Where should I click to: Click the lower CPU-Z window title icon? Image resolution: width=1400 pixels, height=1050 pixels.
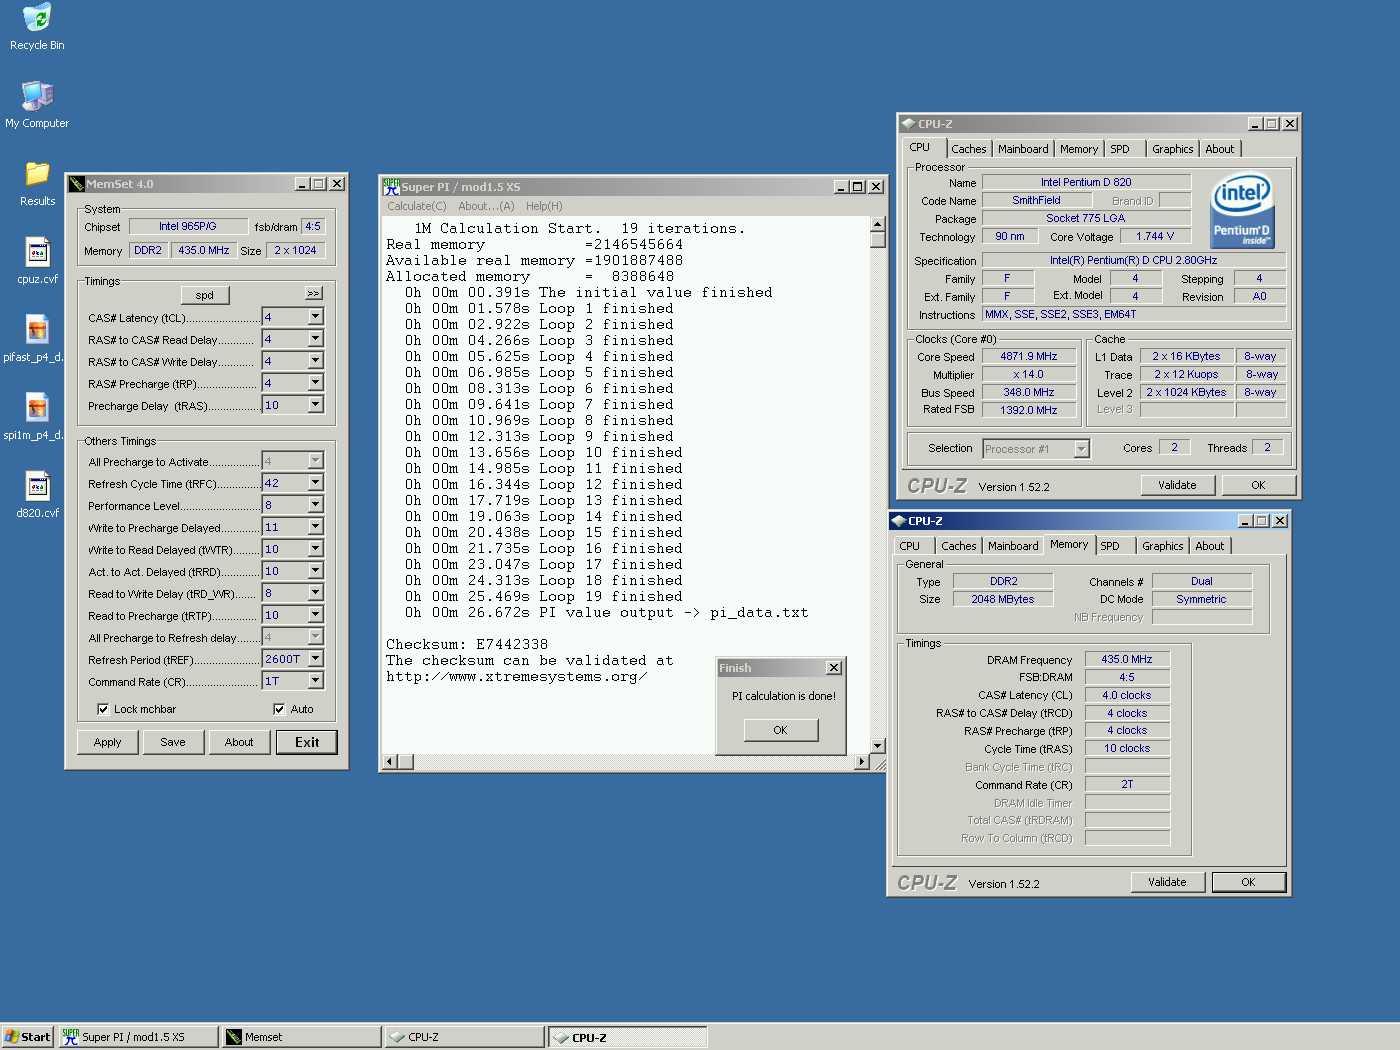pyautogui.click(x=898, y=521)
